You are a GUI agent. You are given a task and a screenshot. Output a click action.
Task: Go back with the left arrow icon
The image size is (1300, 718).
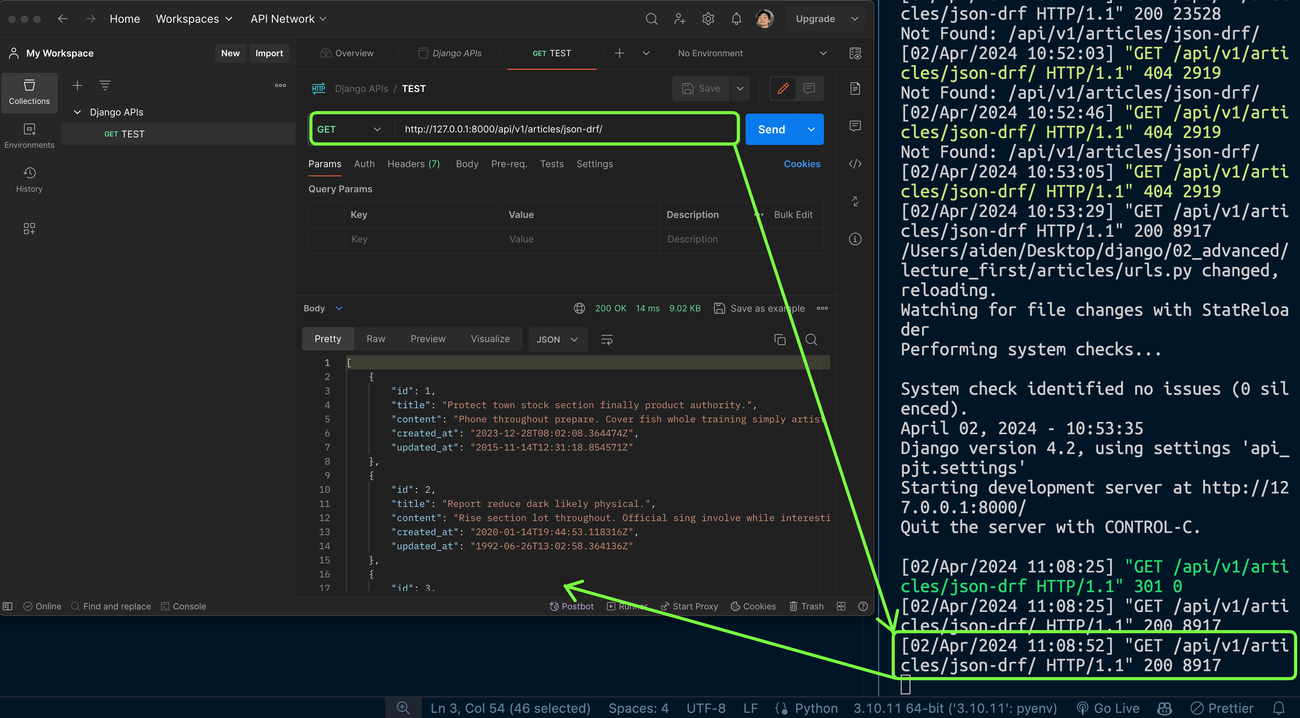tap(62, 19)
